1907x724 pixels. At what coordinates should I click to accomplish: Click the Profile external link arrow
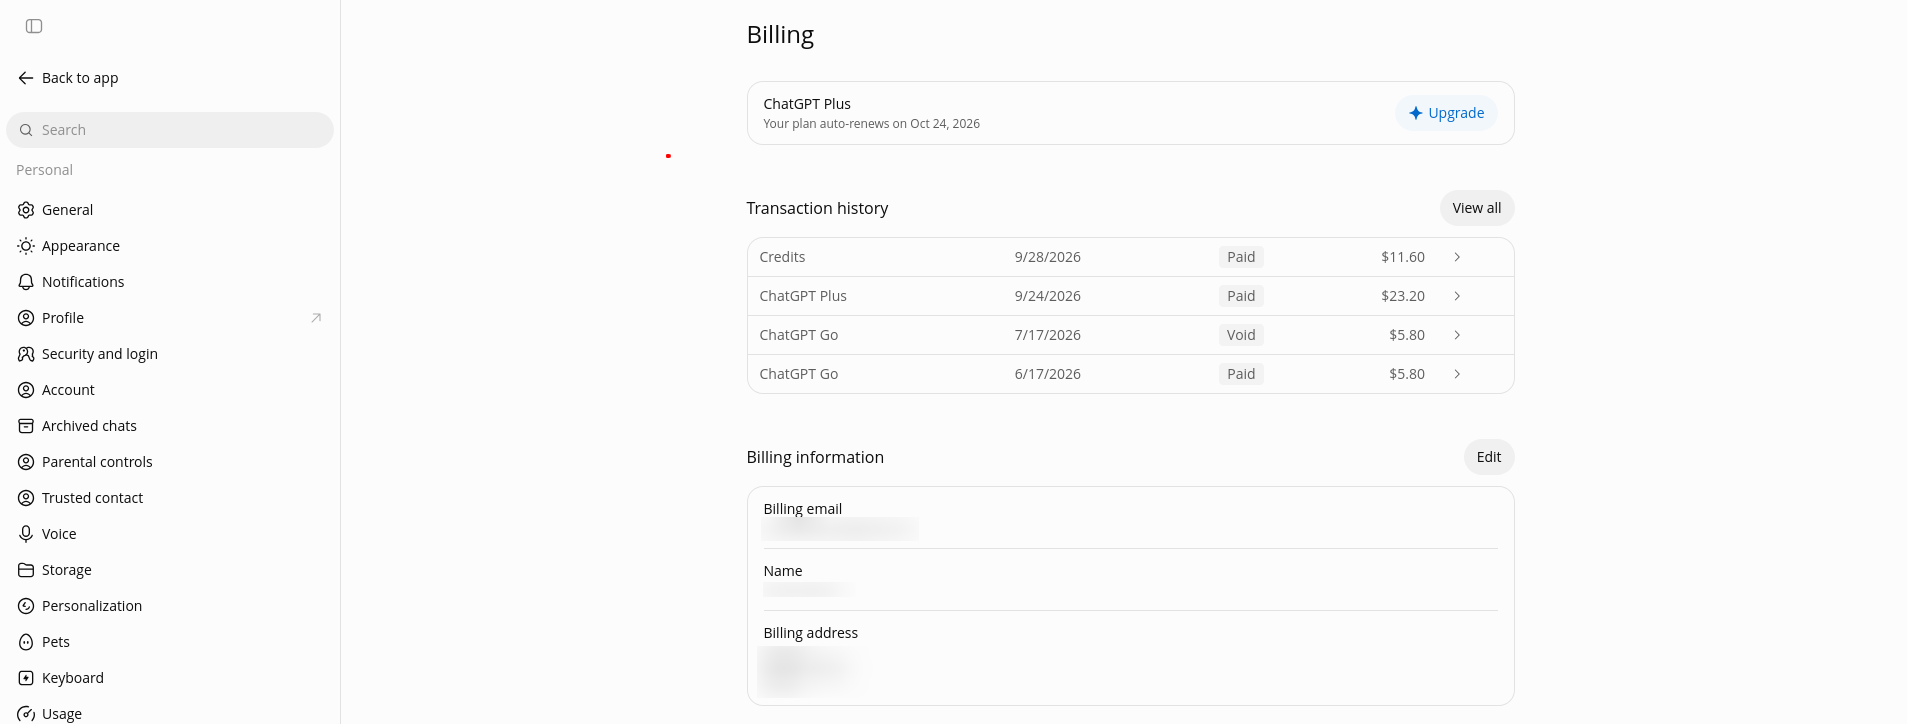pos(316,318)
